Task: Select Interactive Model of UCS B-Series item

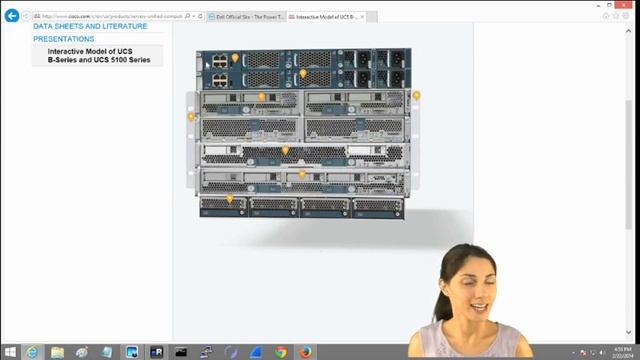Action: [x=99, y=56]
